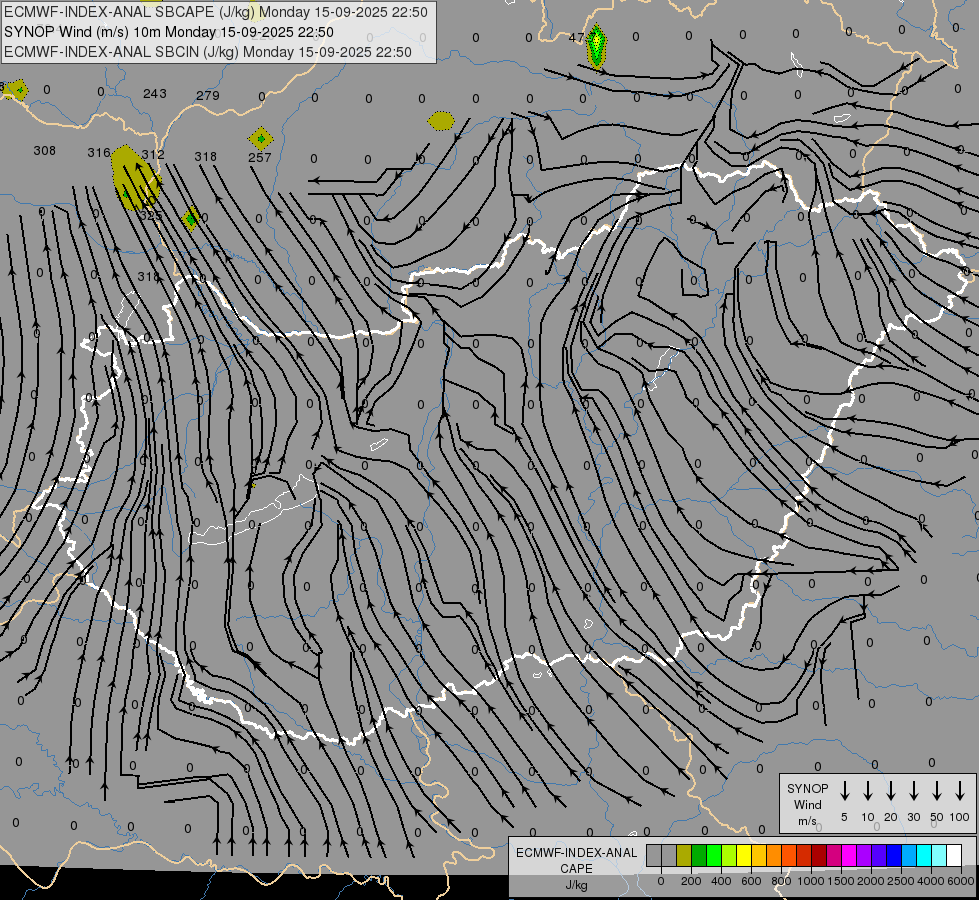Click the 325 value on the map

[x=150, y=215]
